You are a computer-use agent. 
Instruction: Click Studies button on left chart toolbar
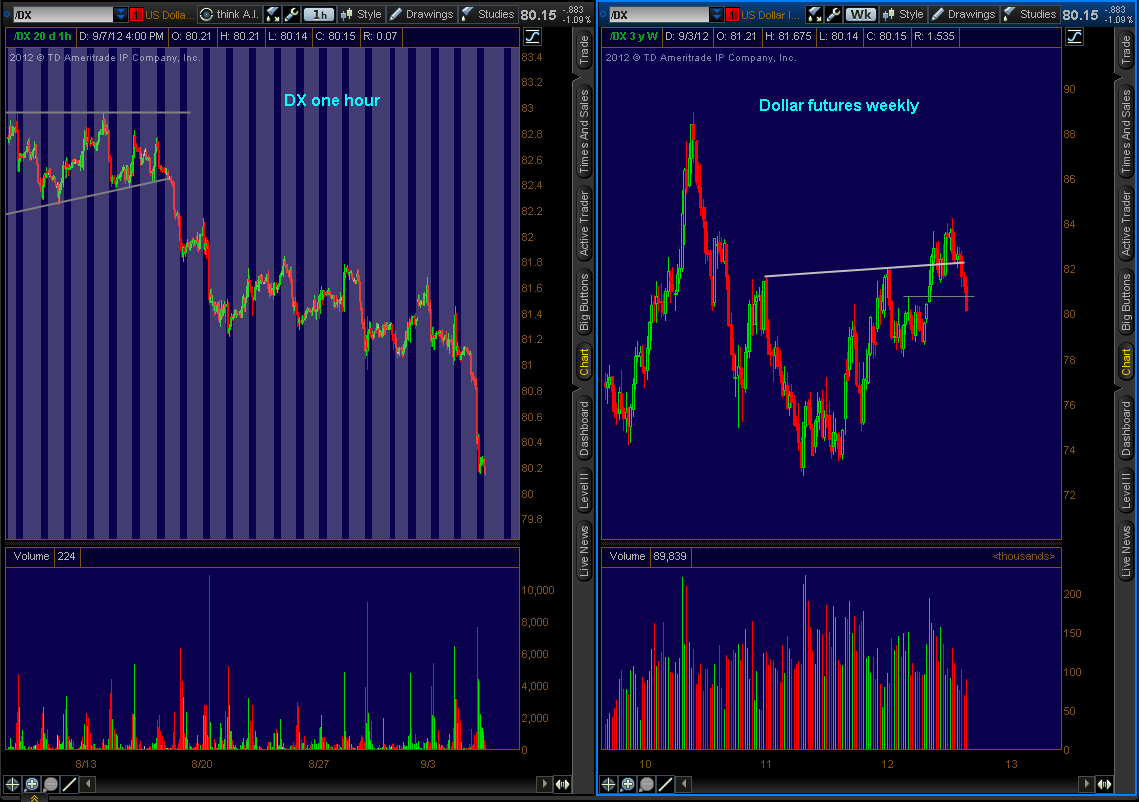click(x=488, y=14)
